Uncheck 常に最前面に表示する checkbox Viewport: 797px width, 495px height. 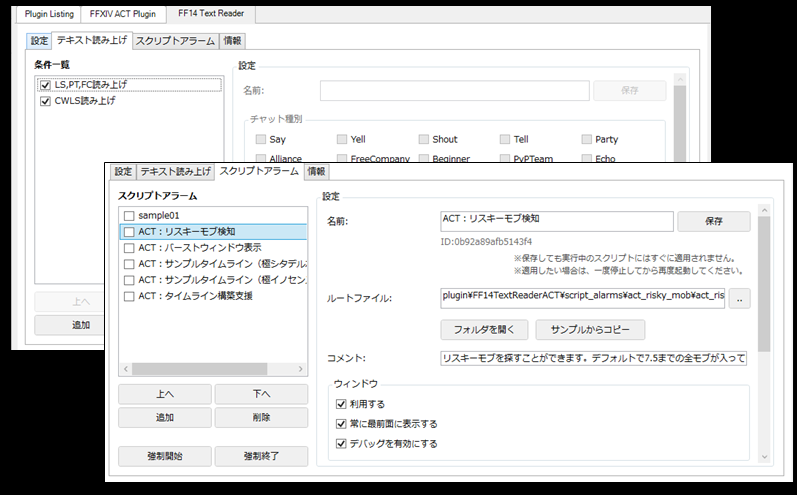click(x=341, y=424)
